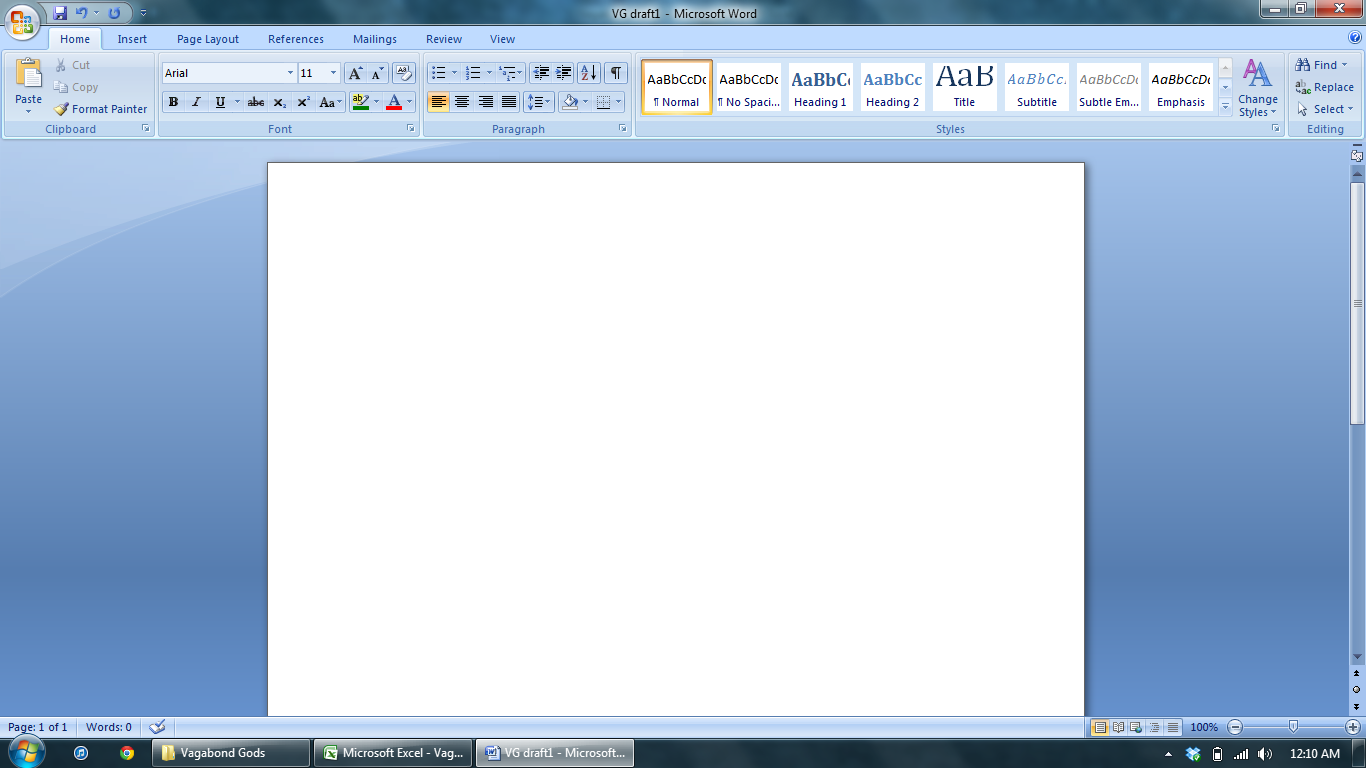Clear formatting with eraser icon
Screen dimensions: 1366x768
click(404, 73)
